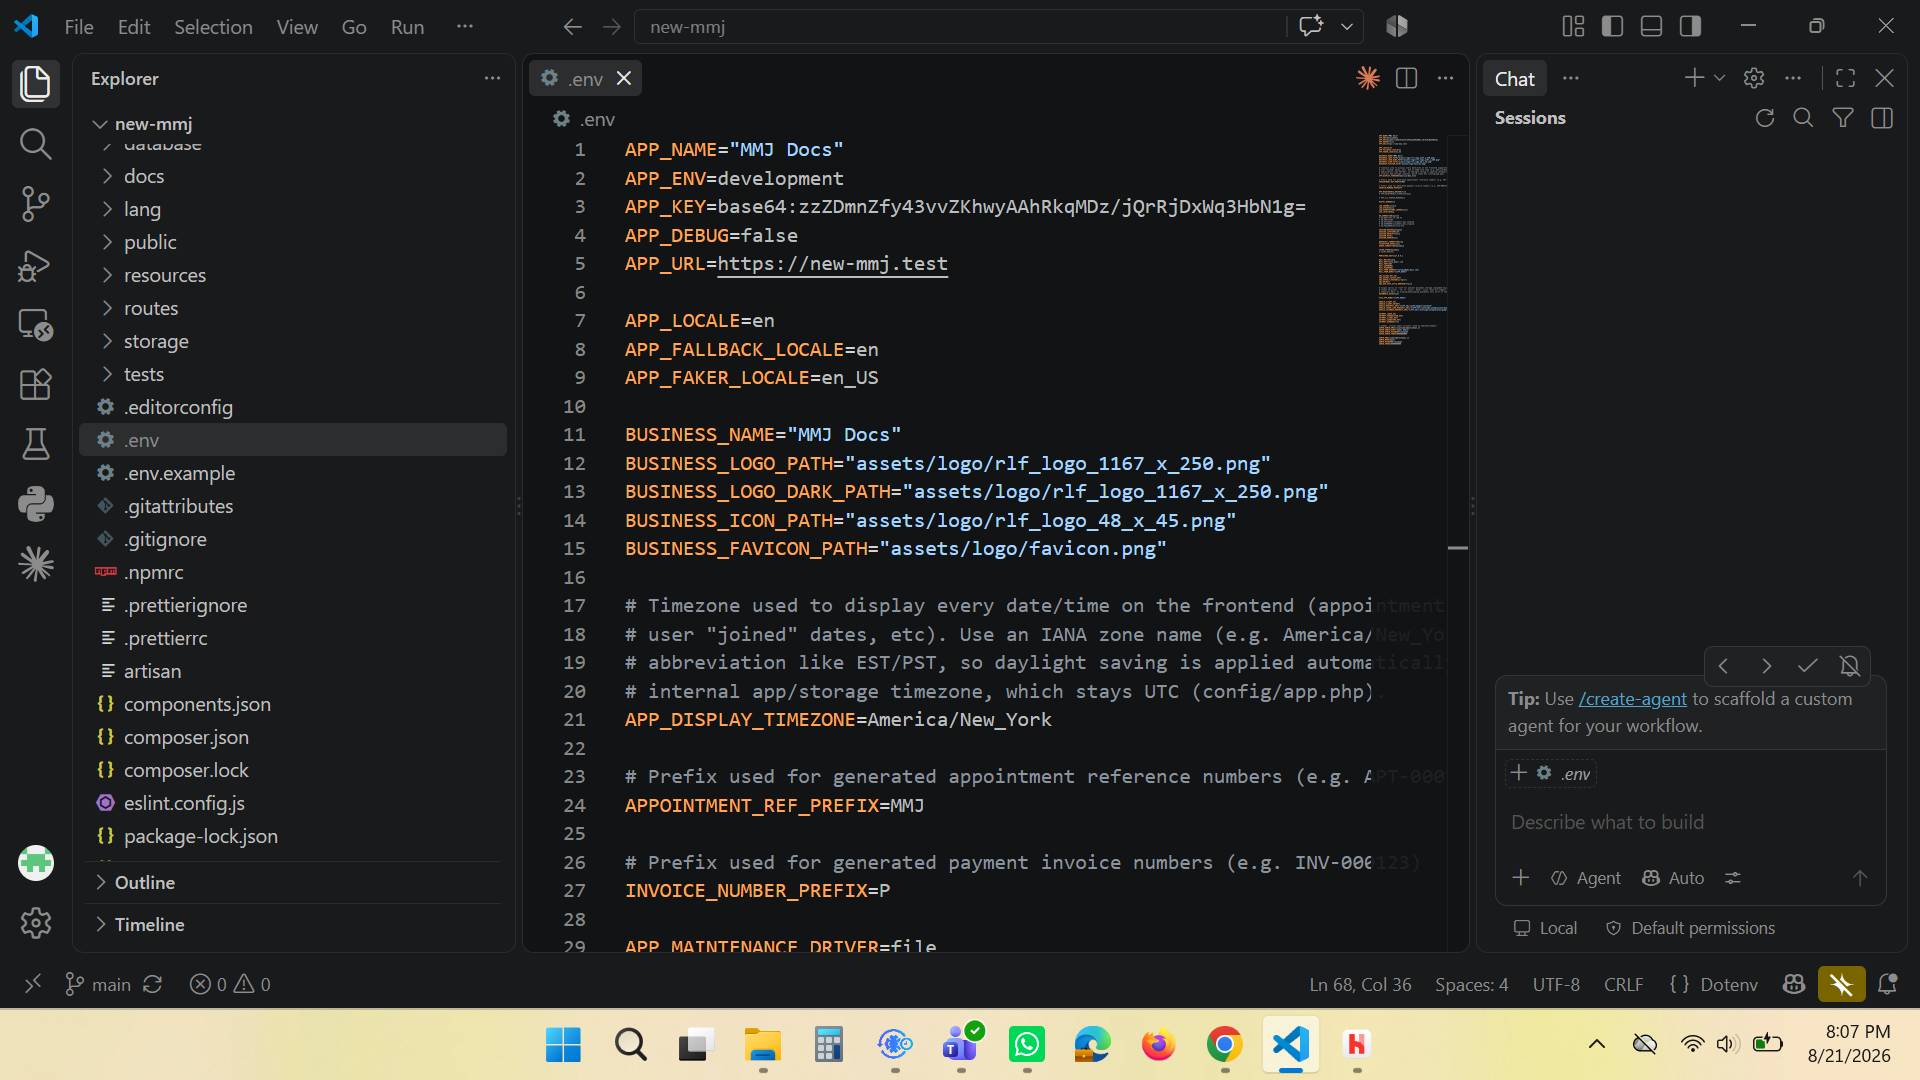This screenshot has width=1920, height=1080.
Task: Click the Split Editor Right icon
Action: [x=1406, y=78]
